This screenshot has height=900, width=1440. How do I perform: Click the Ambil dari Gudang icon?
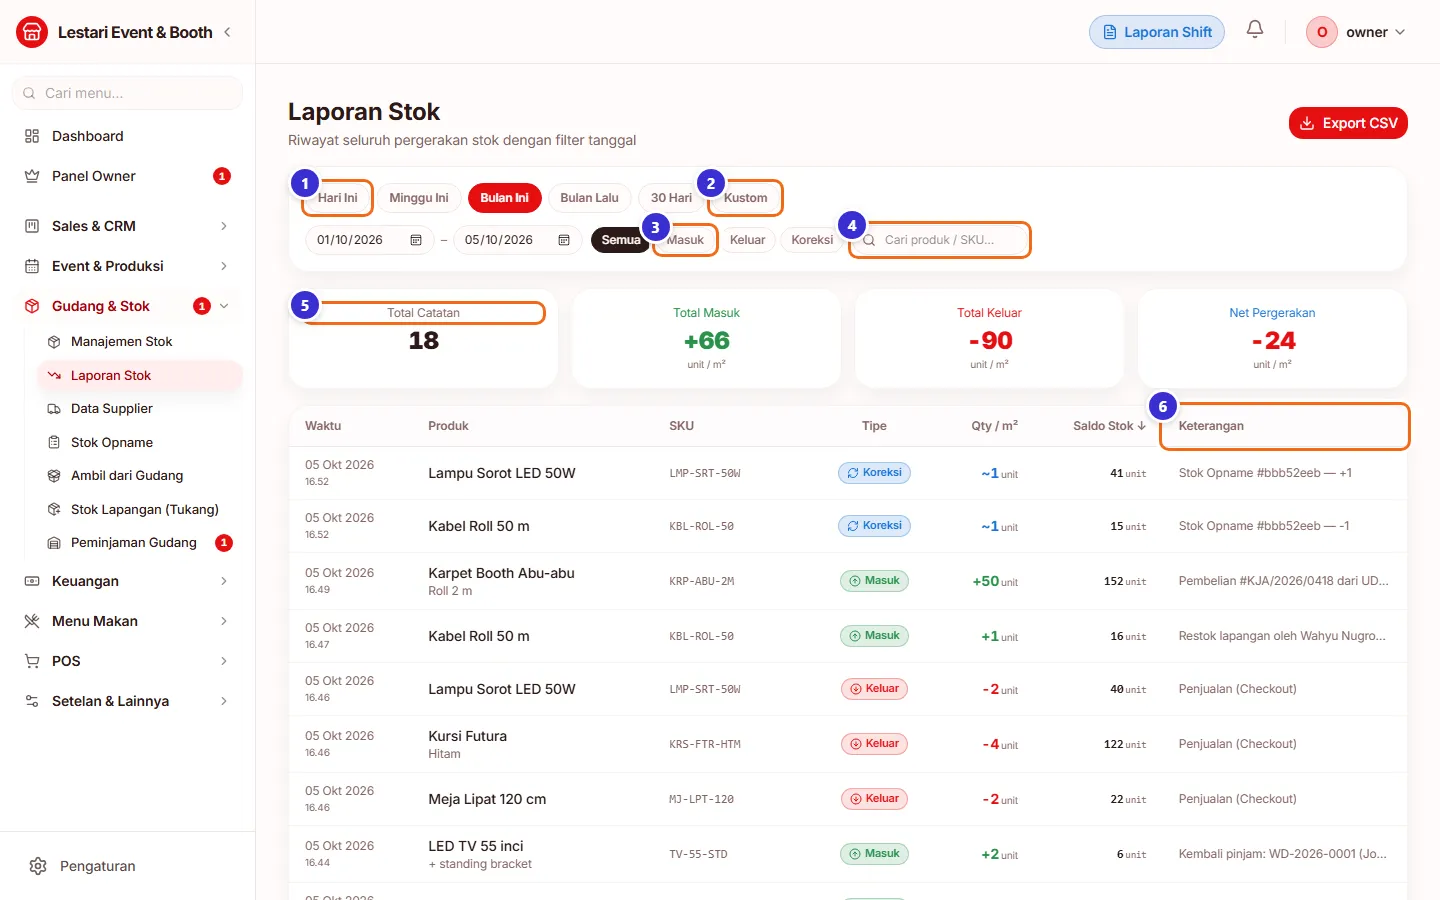[54, 476]
